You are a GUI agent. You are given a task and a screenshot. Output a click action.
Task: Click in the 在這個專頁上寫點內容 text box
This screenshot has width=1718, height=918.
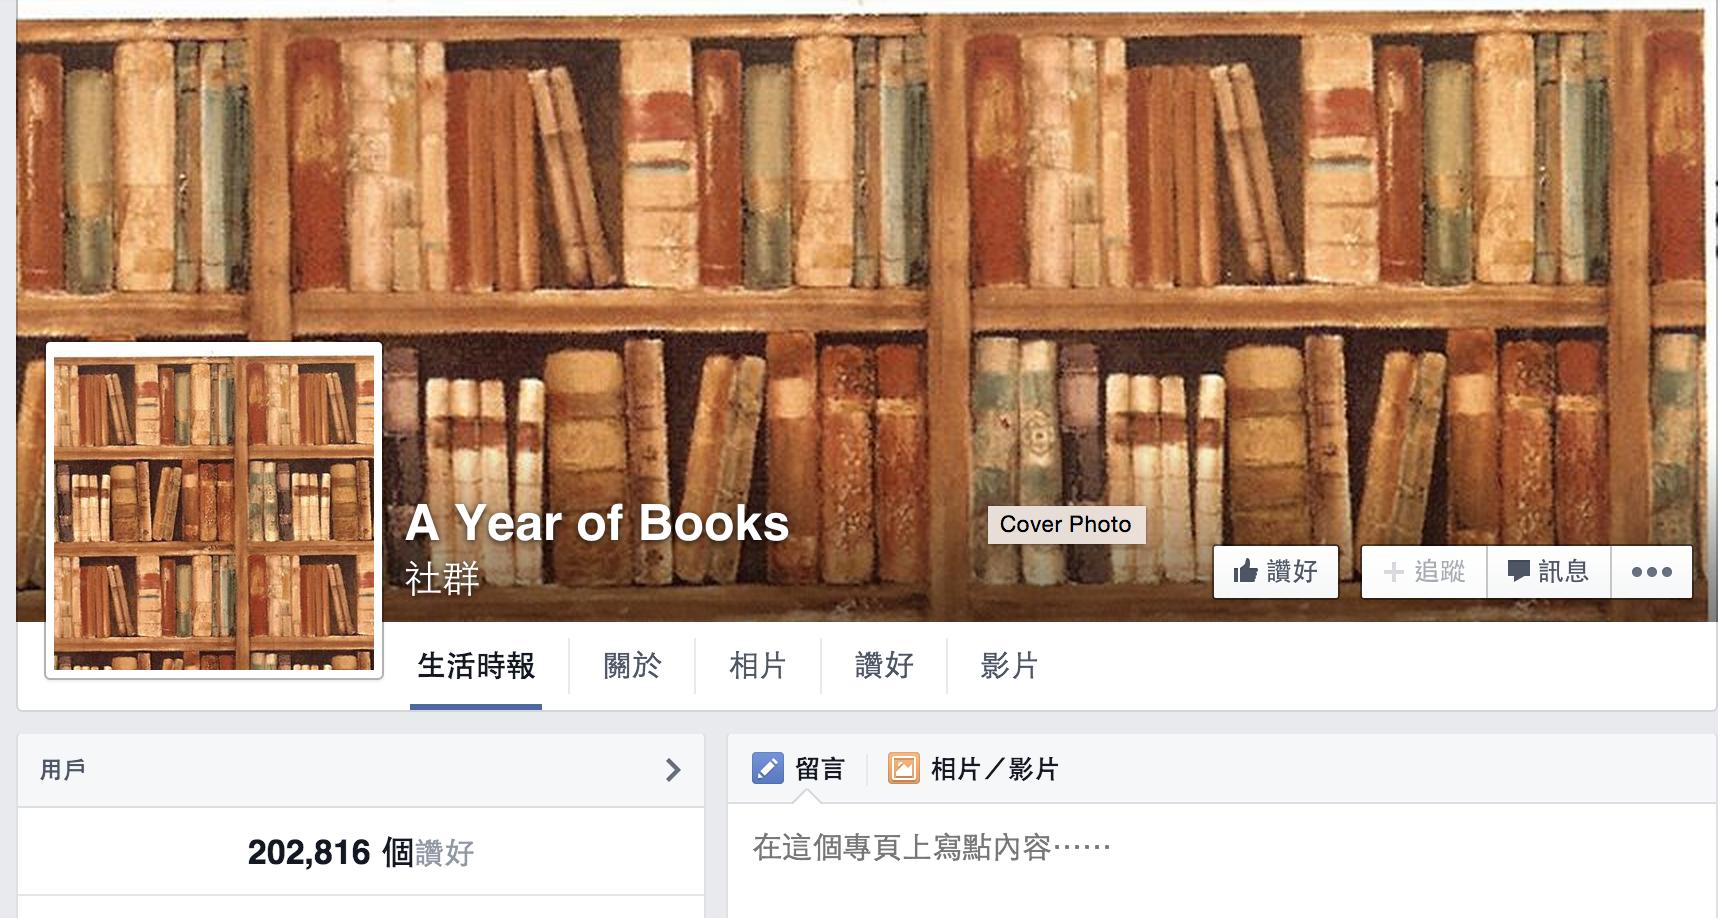[x=1221, y=849]
